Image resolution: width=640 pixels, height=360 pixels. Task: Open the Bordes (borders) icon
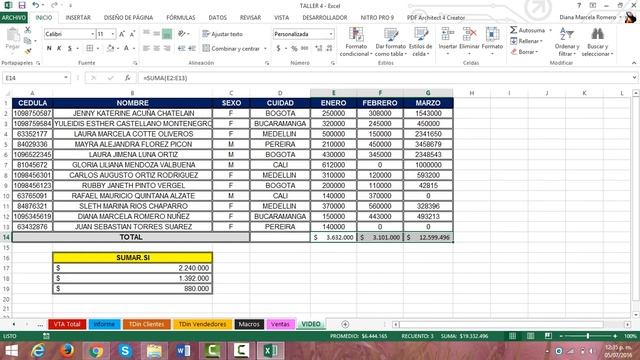[90, 48]
